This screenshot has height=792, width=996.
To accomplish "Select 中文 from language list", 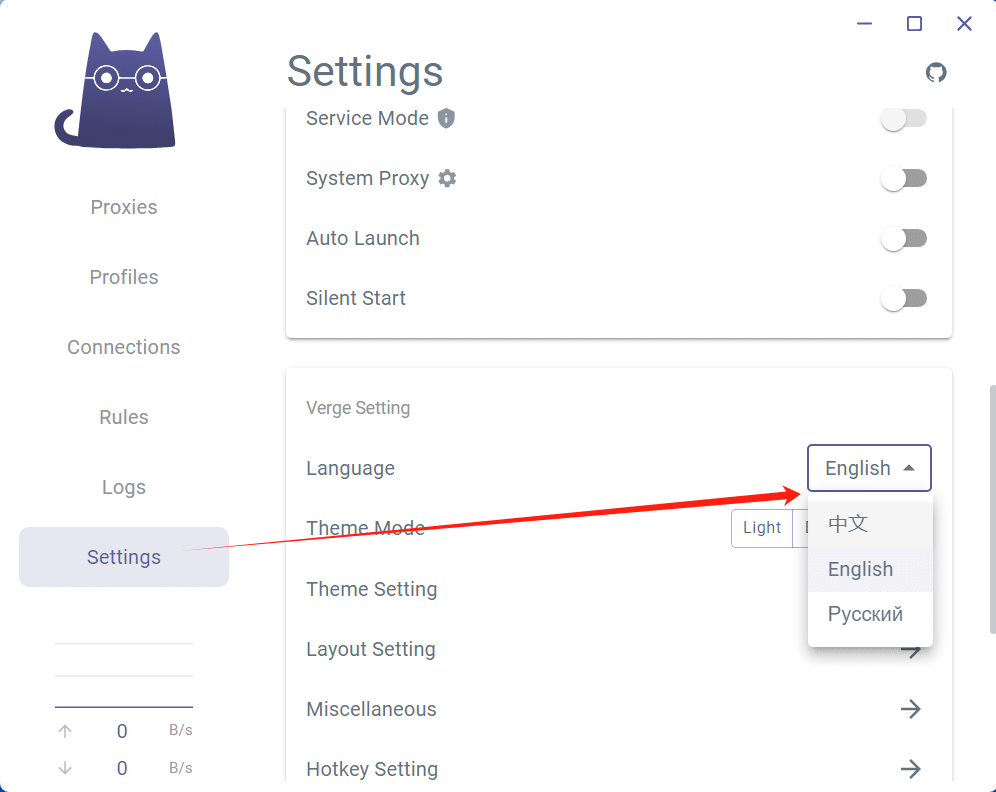I will tap(849, 523).
